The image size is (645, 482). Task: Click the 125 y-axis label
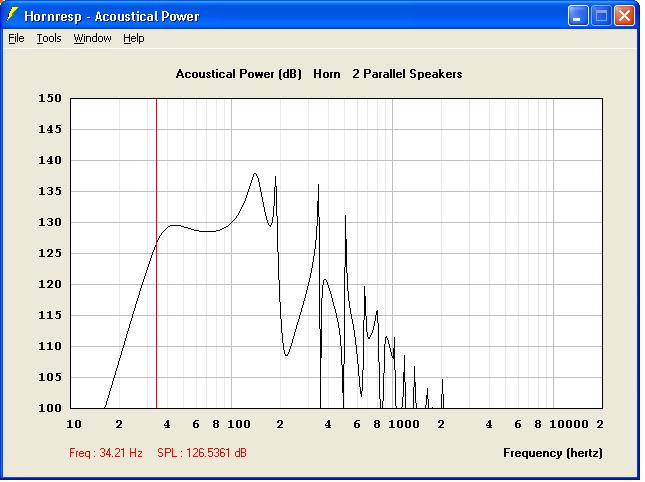pos(50,253)
